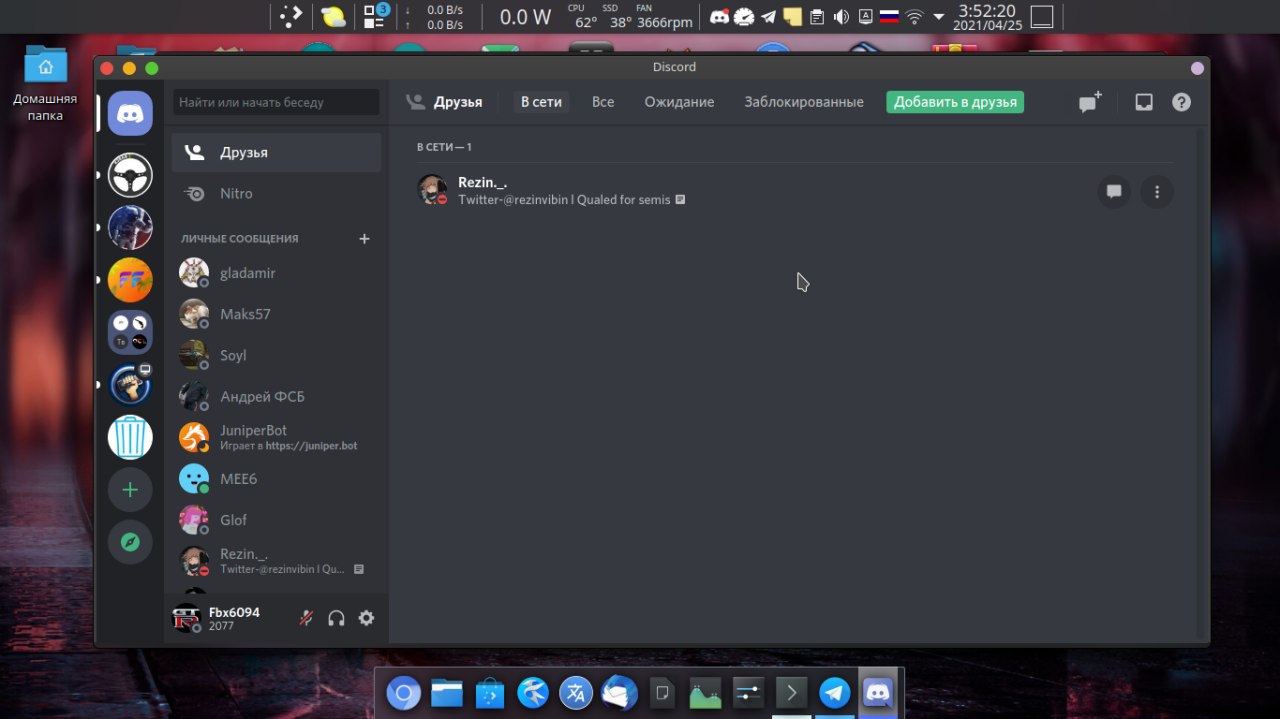Open the Rezin._. conversation in the DM list

[276, 561]
